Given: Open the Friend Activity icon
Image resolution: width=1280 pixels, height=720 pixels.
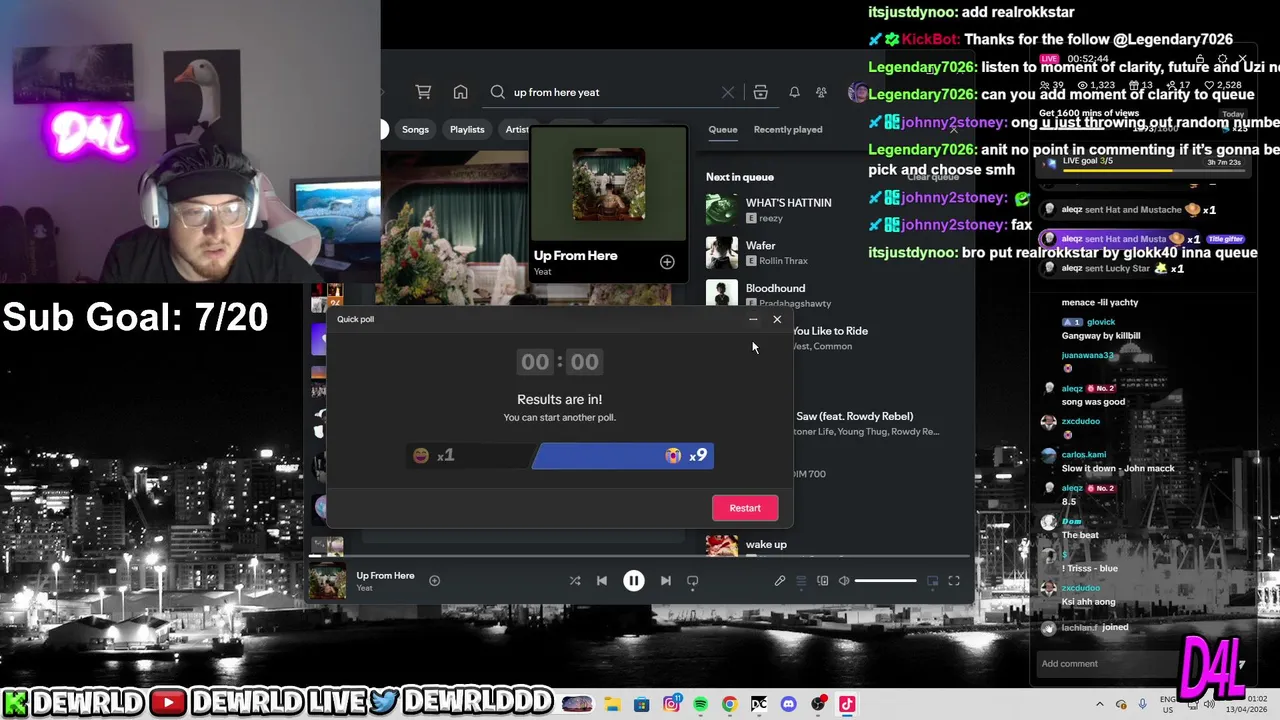Looking at the screenshot, I should pos(821,92).
